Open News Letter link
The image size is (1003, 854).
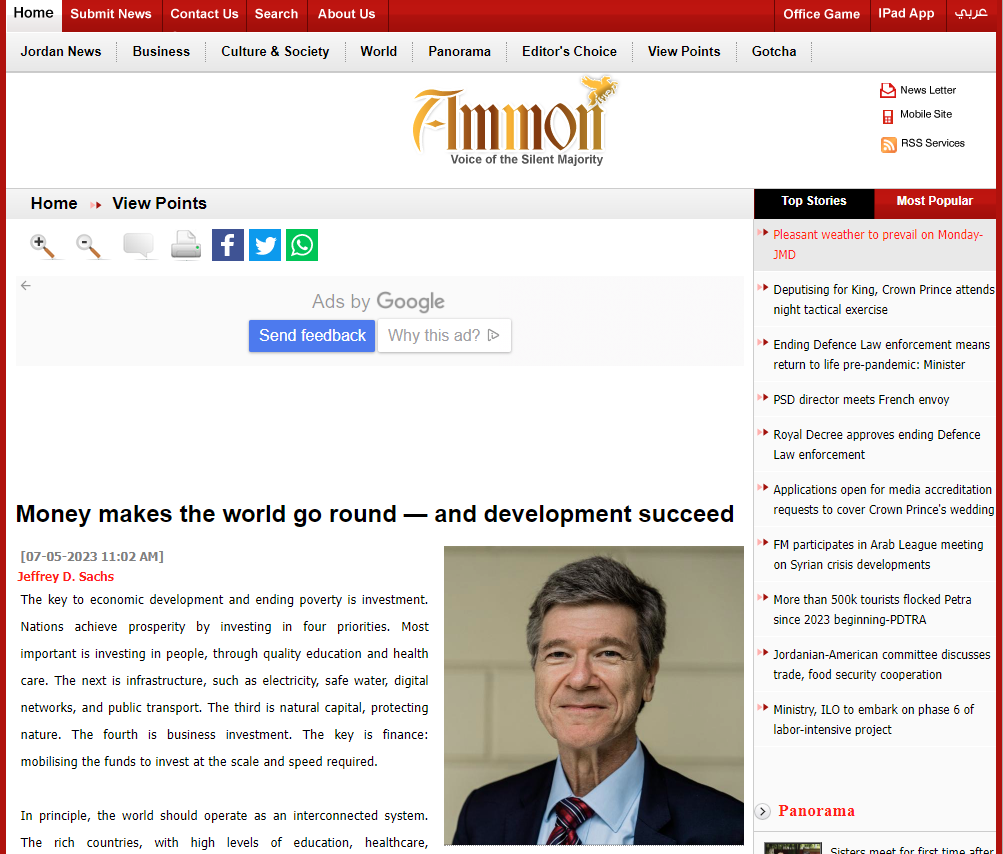coord(928,90)
